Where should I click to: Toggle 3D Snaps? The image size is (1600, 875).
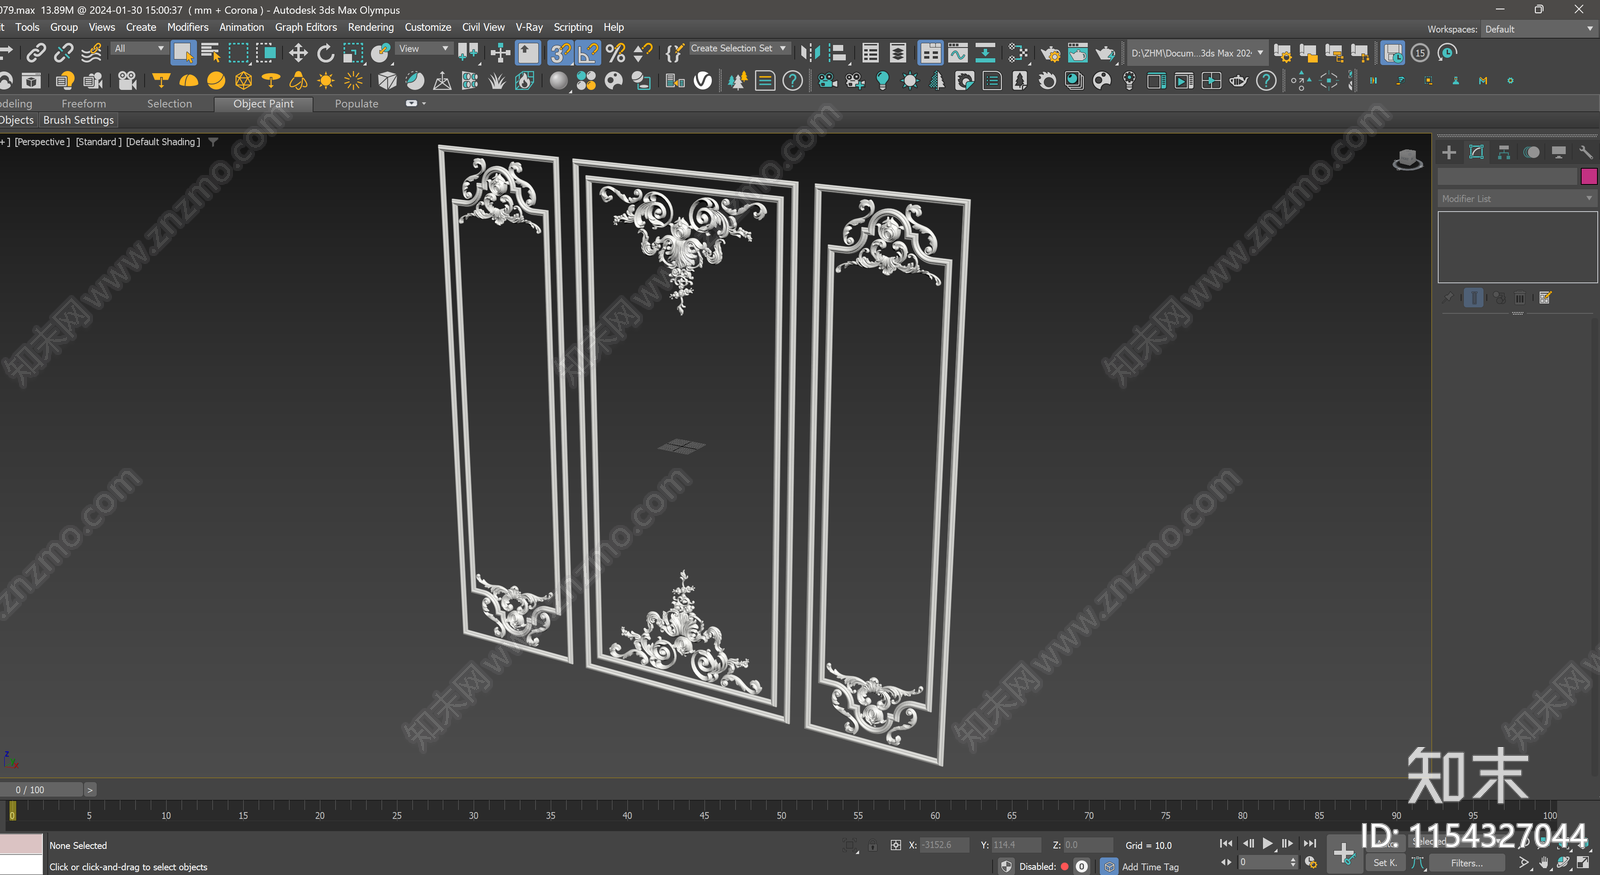click(x=561, y=52)
